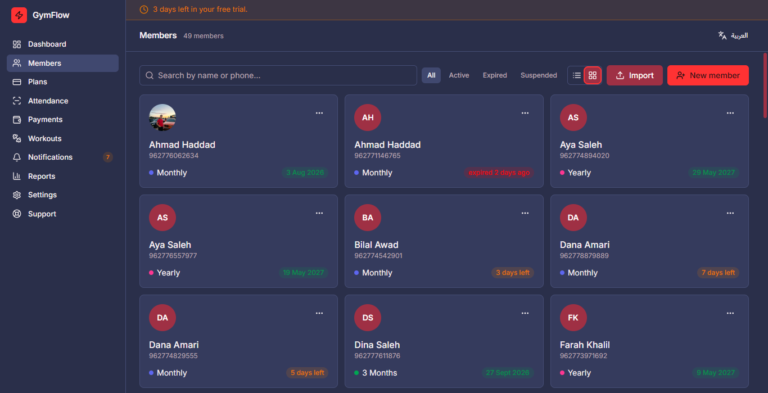Show Suspended members tab
The image size is (768, 393).
539,75
